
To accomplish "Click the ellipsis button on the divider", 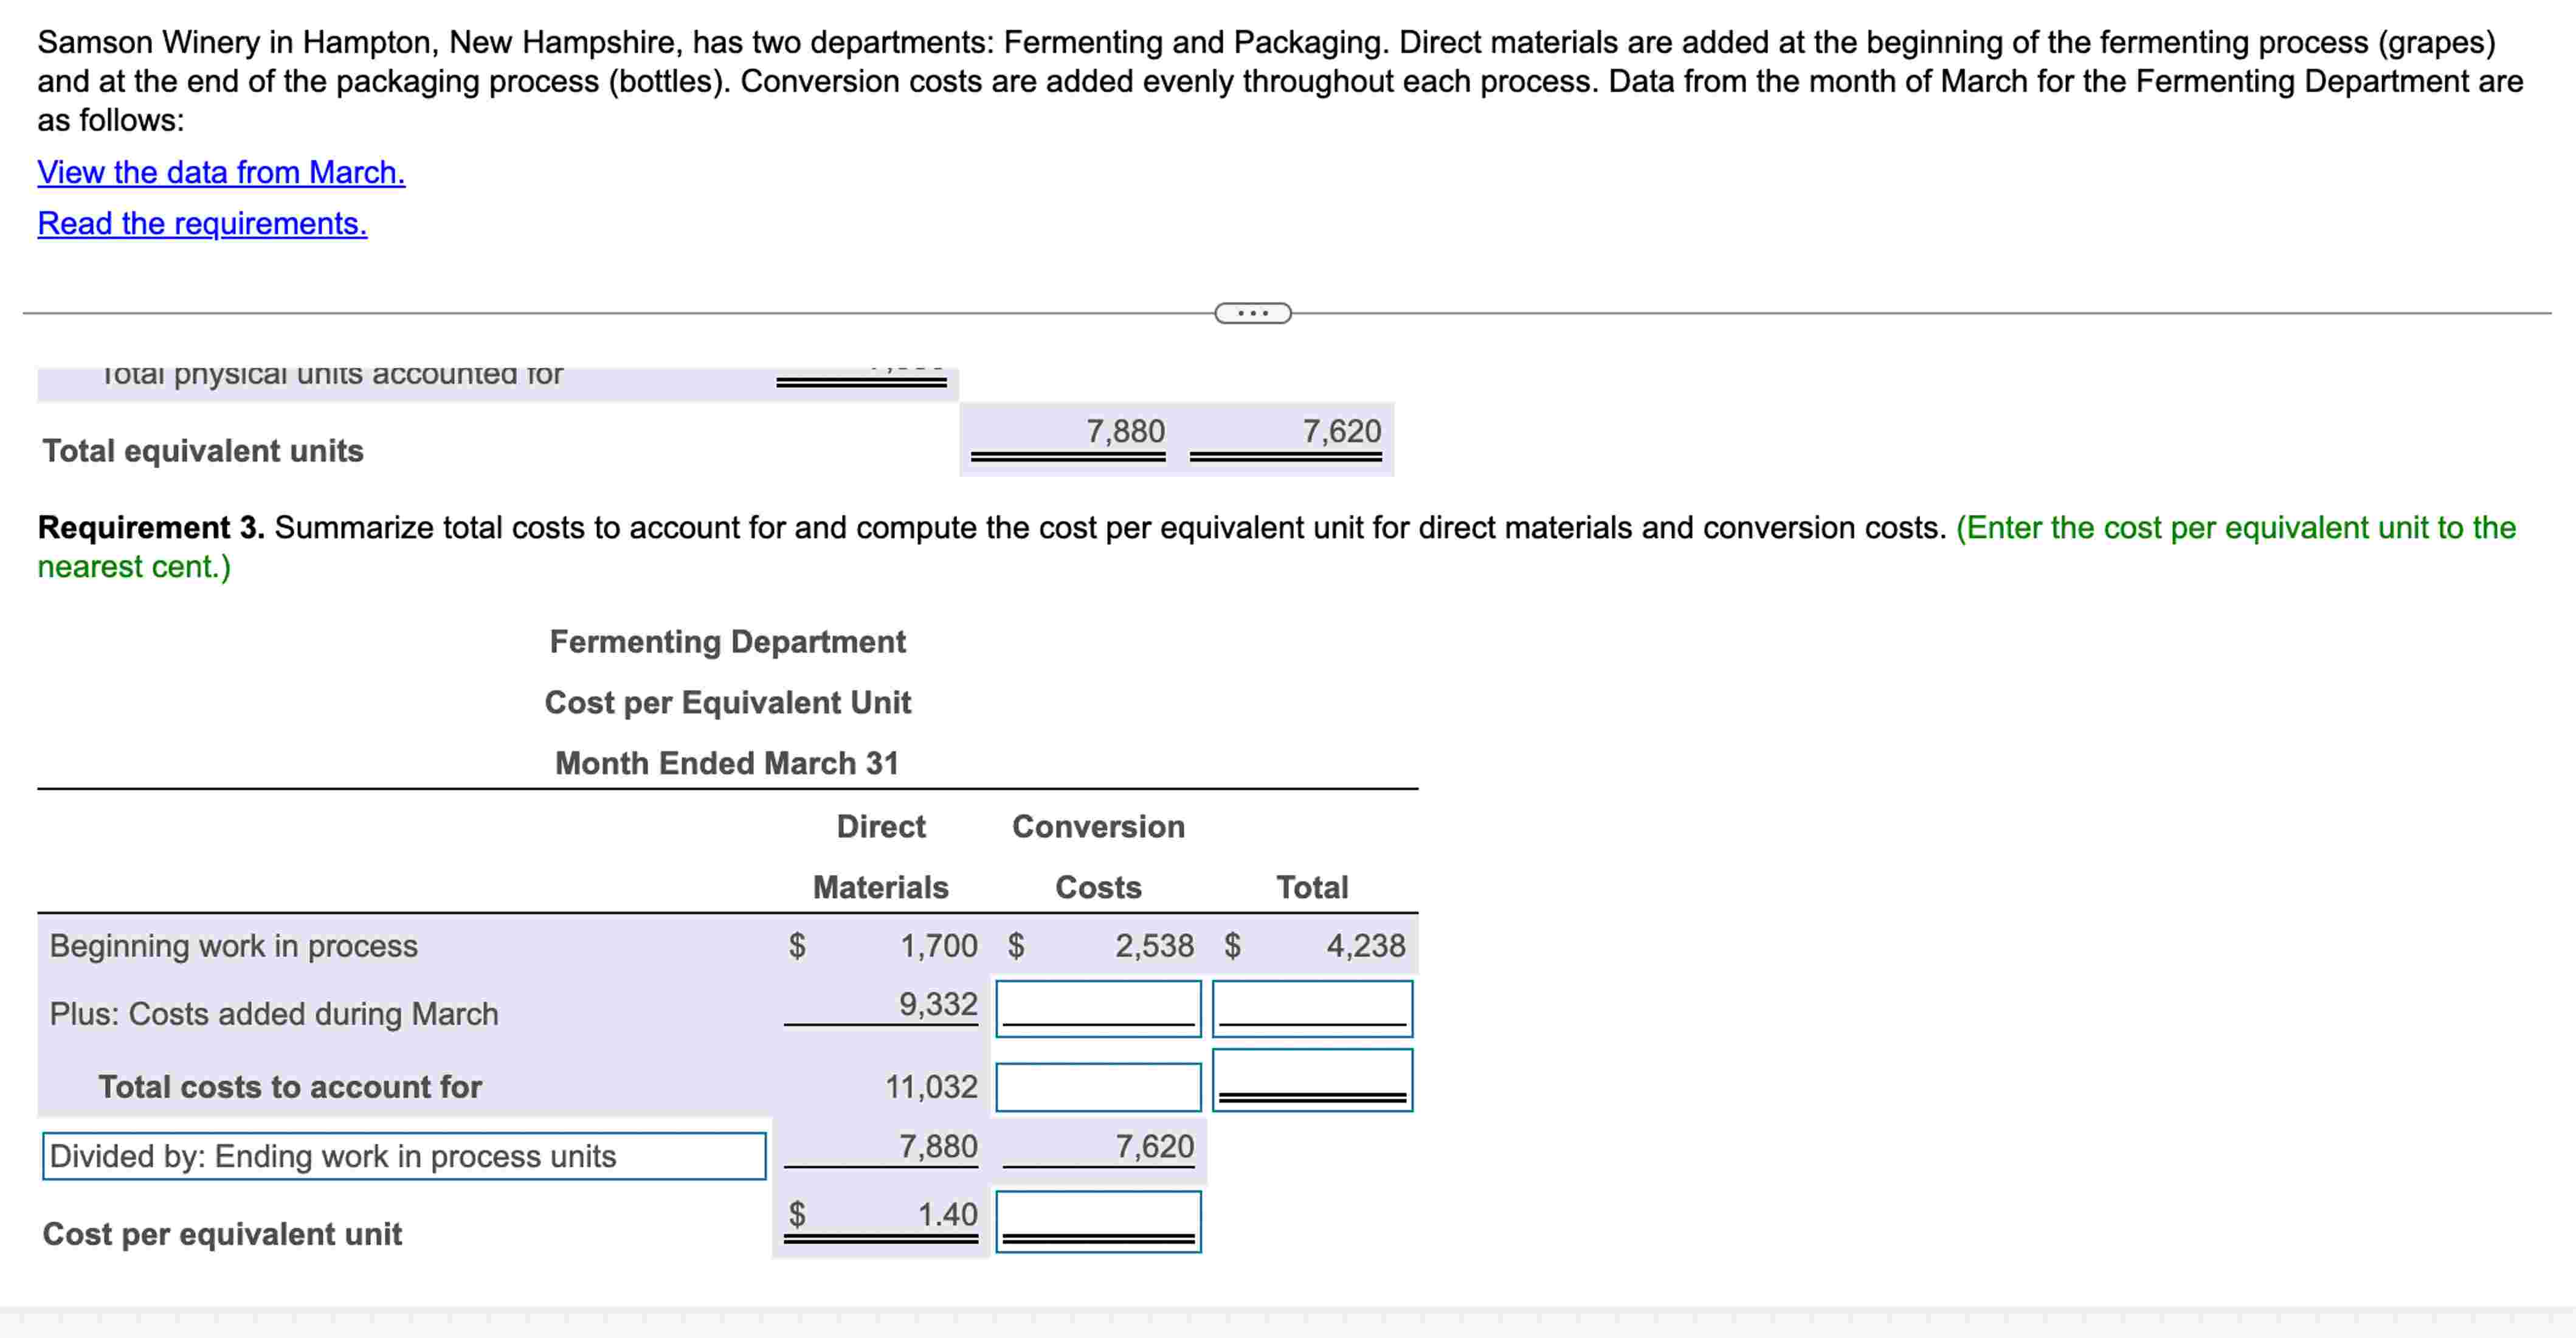I will coord(1252,313).
